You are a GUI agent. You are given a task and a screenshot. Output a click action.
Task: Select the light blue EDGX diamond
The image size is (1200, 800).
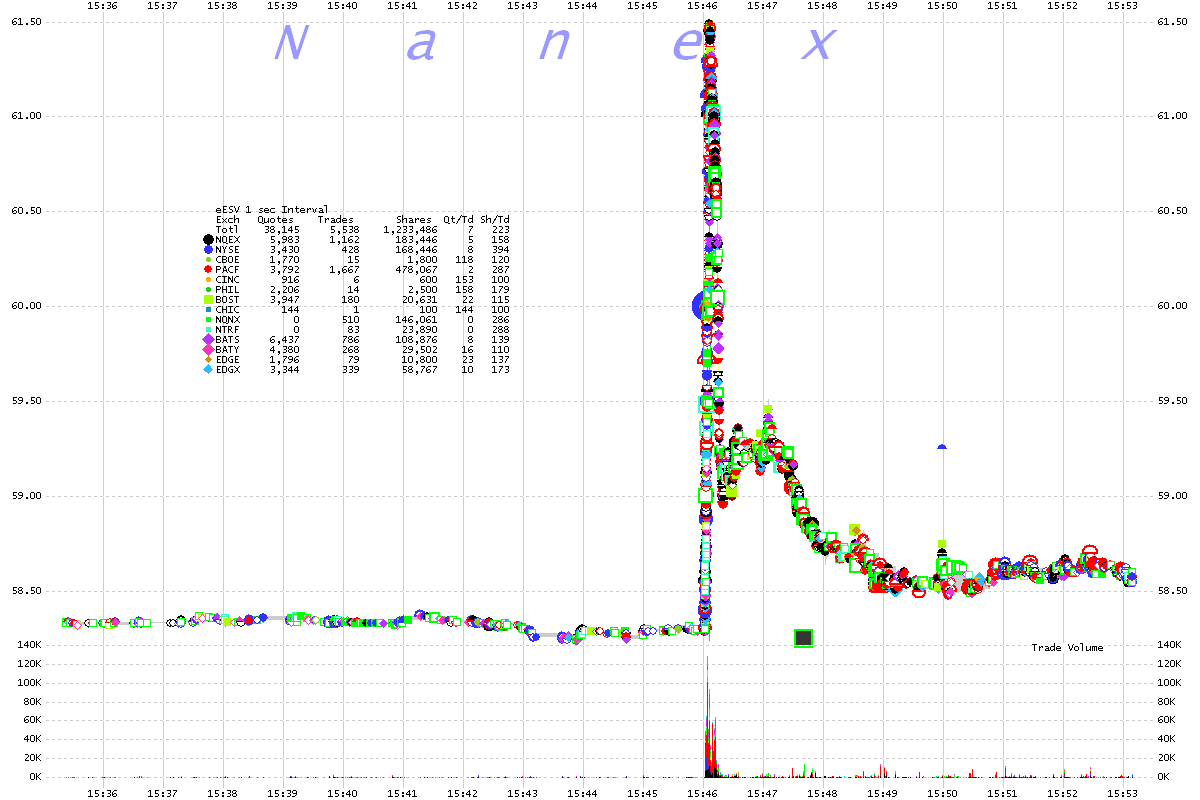click(x=208, y=370)
